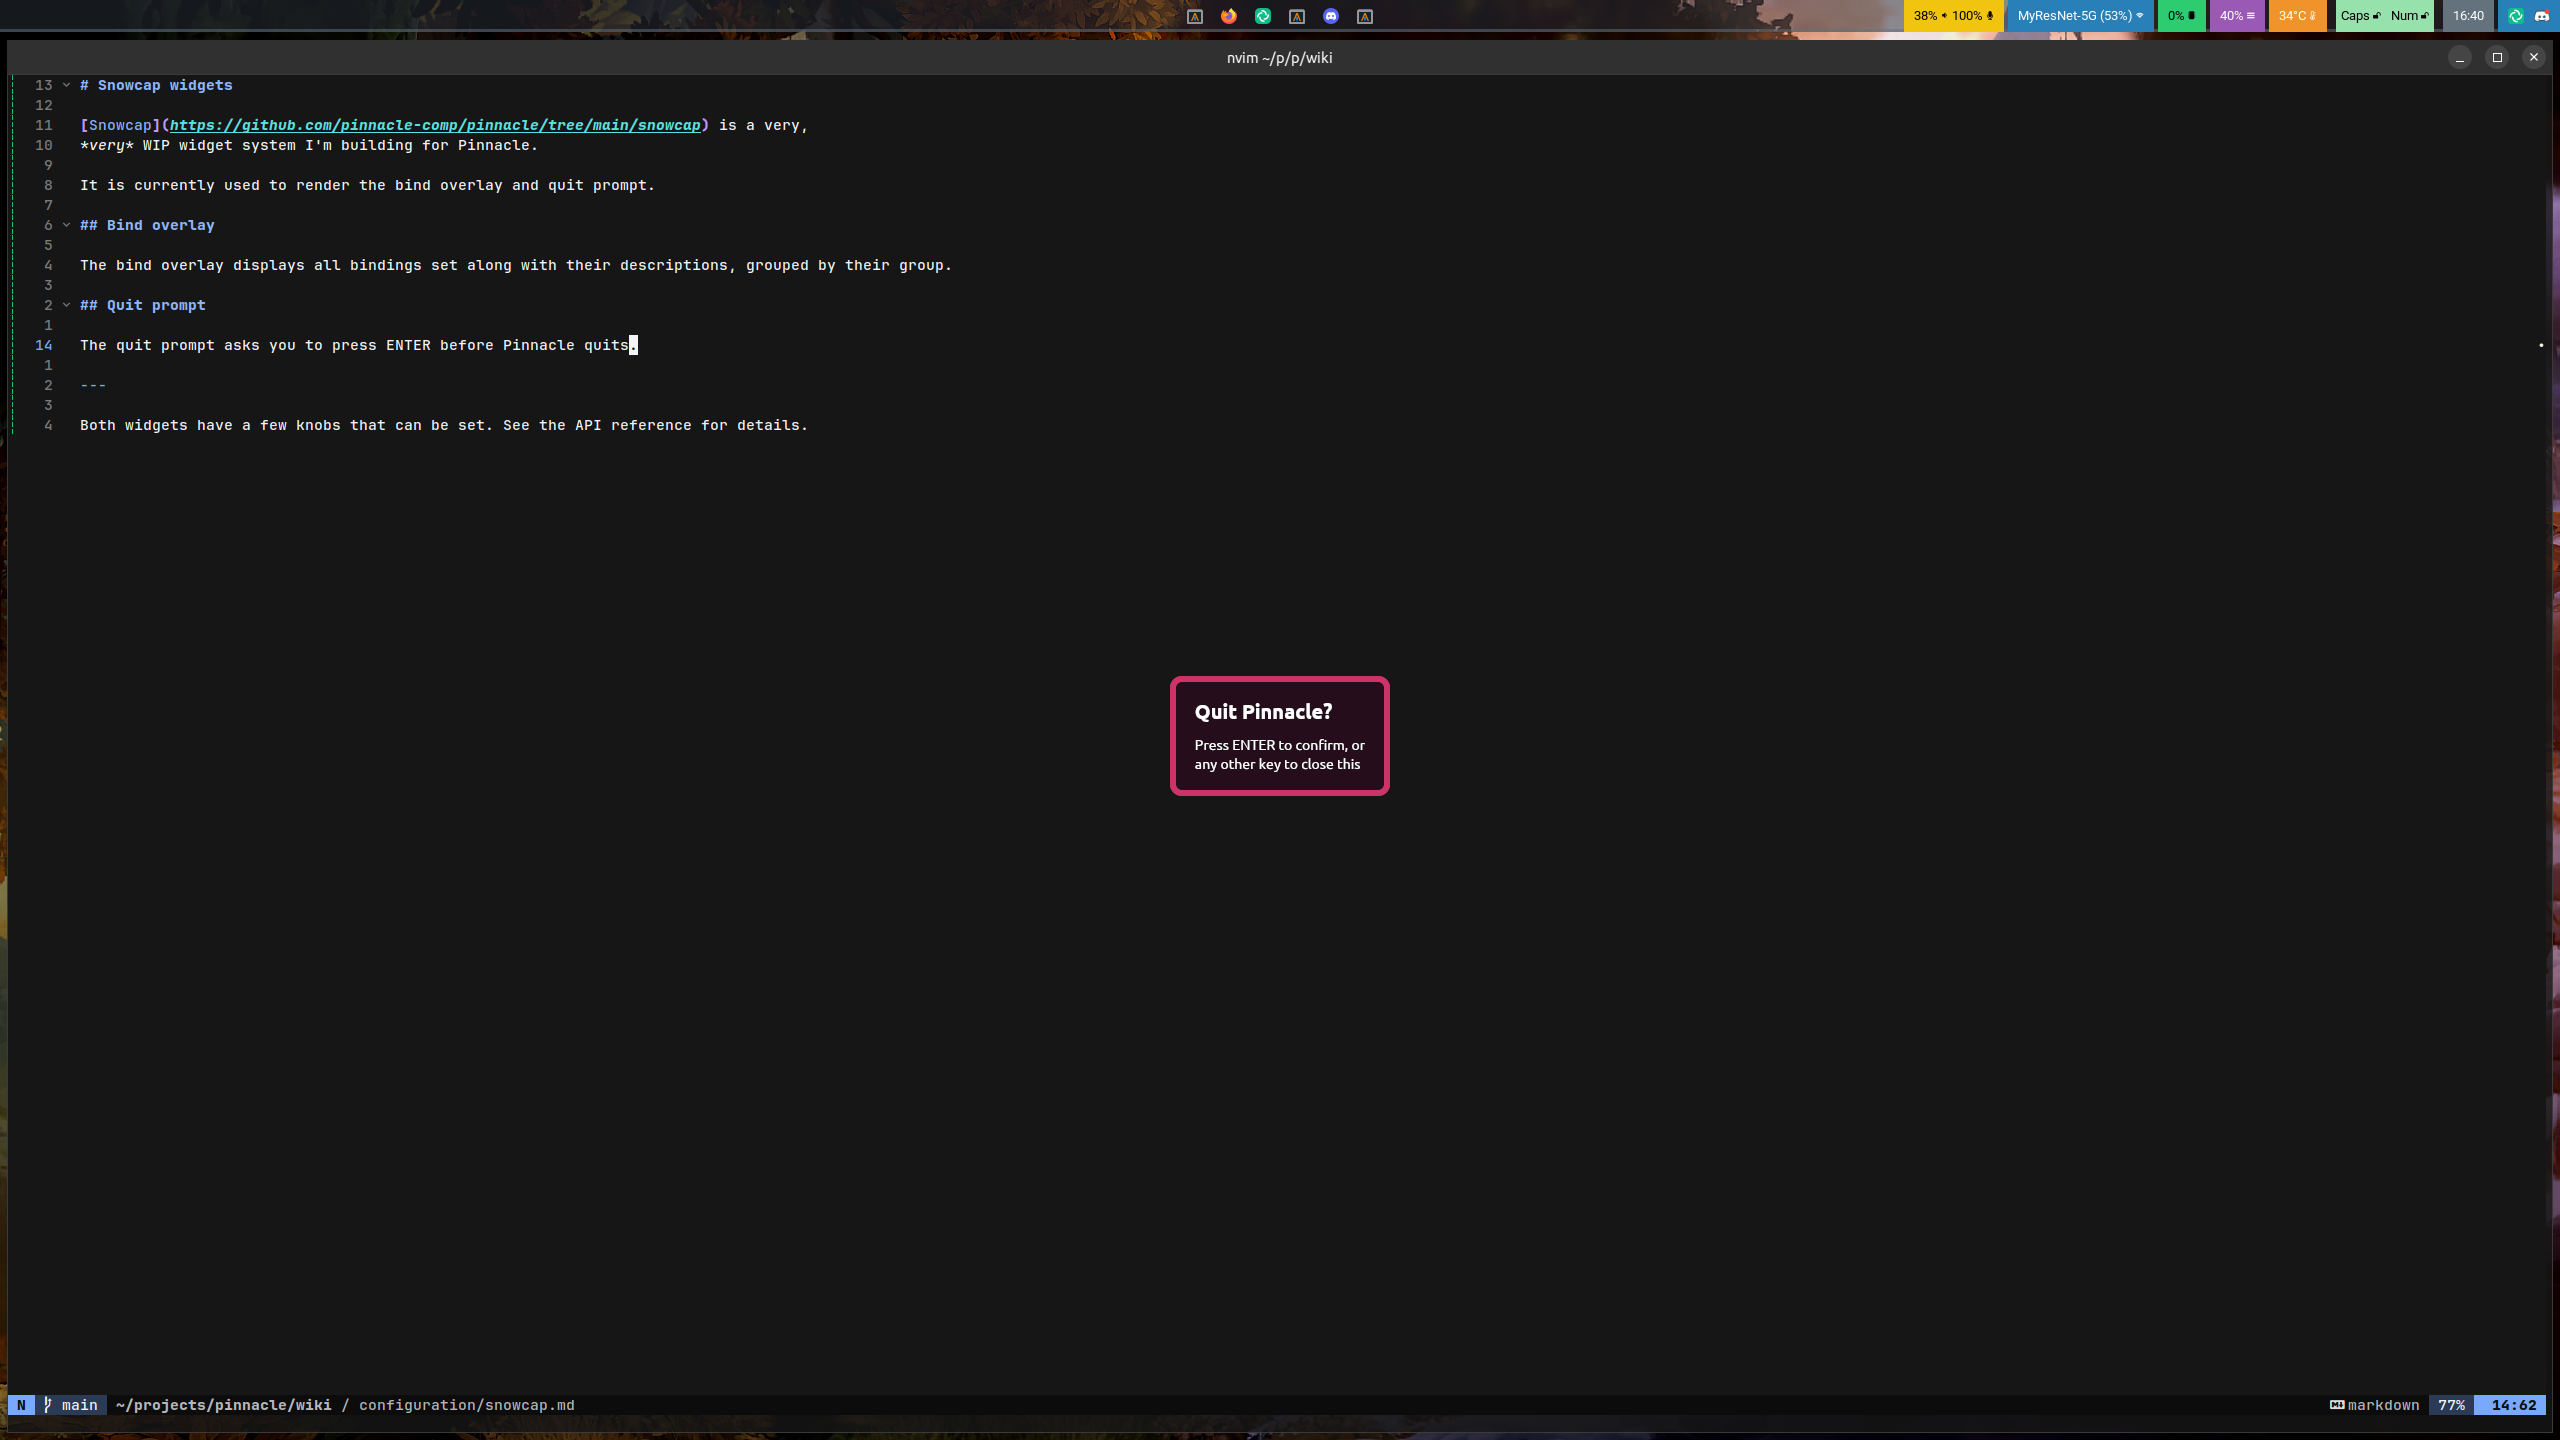Click the 'main' branch name in statusline
Image resolution: width=2560 pixels, height=1440 pixels.
pyautogui.click(x=80, y=1405)
